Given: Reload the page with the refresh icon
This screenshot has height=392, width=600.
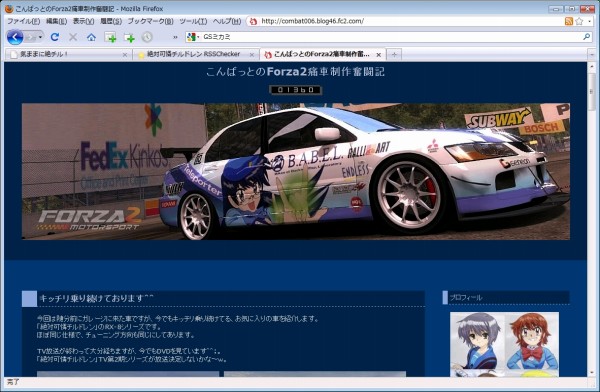Looking at the screenshot, I should pos(55,37).
